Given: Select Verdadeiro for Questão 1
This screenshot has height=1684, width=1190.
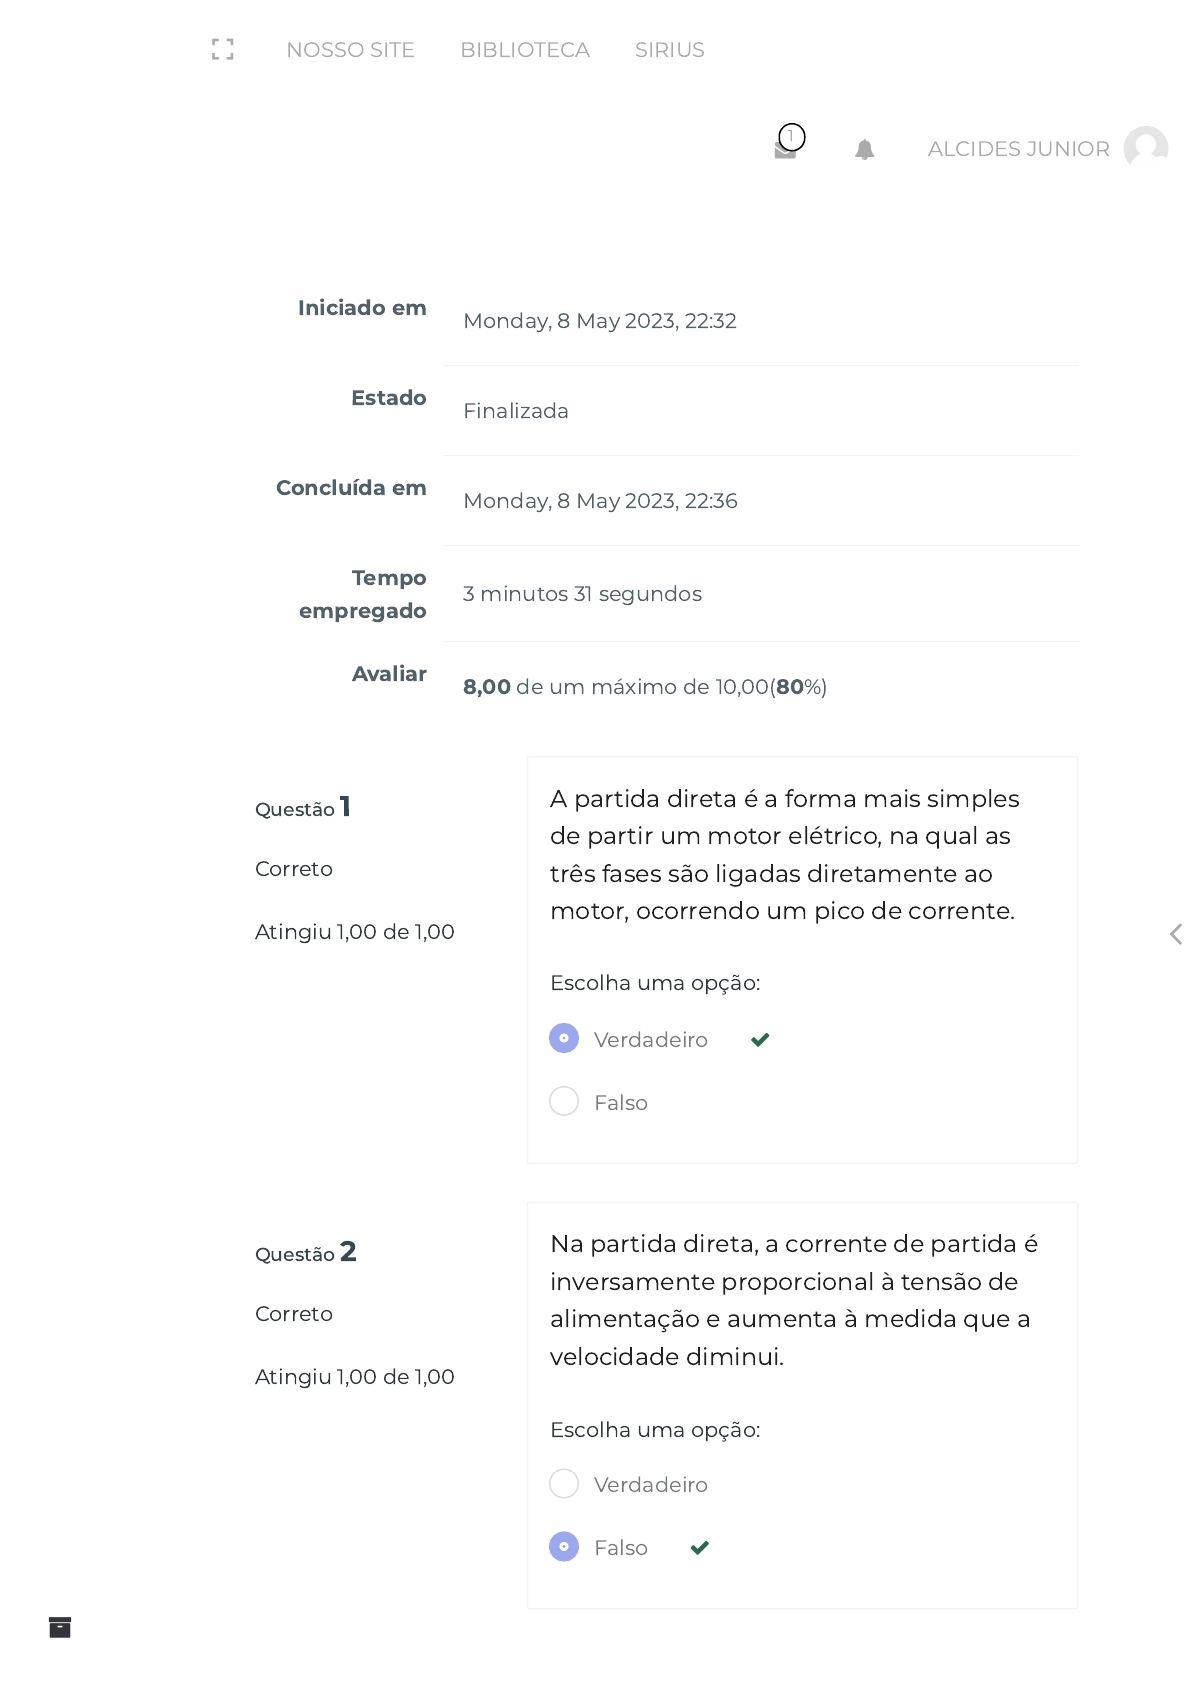Looking at the screenshot, I should 564,1038.
